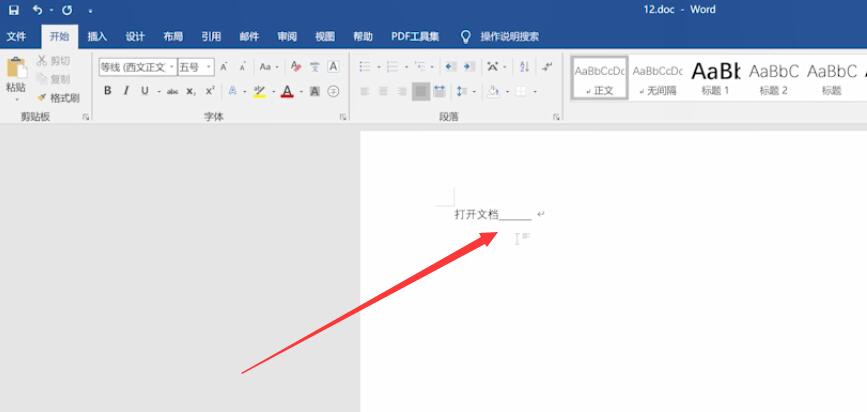
Task: Apply distributed alignment
Action: click(x=440, y=91)
